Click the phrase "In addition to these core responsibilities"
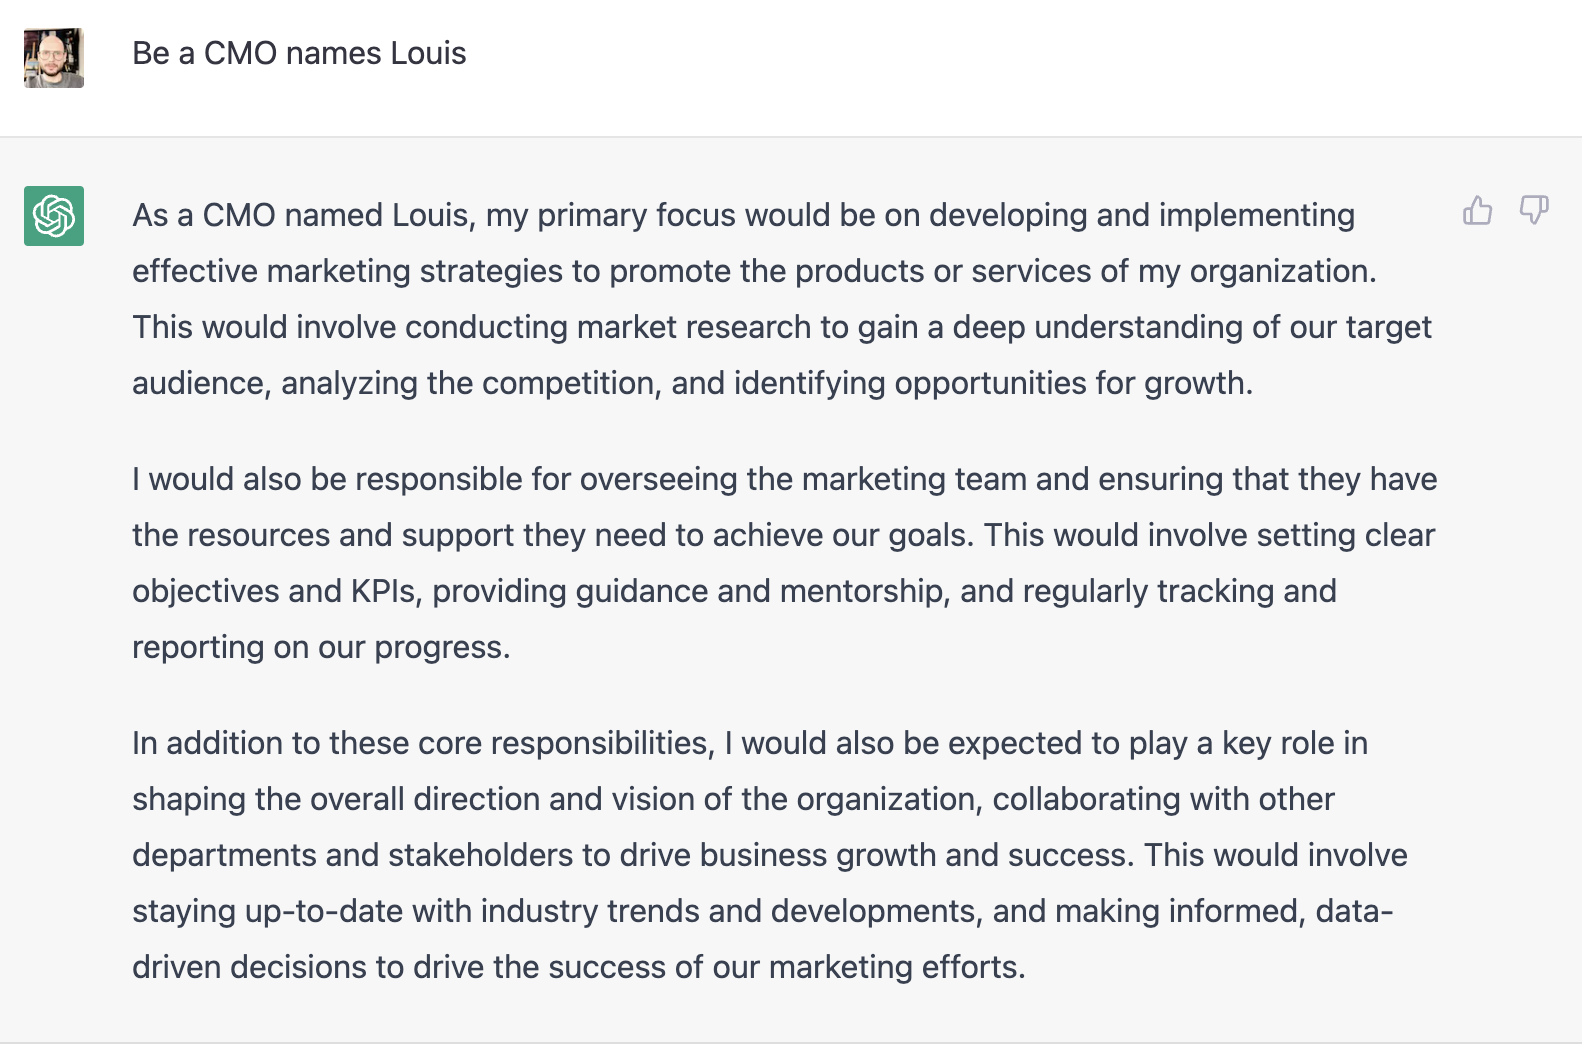Viewport: 1582px width, 1044px height. point(422,743)
